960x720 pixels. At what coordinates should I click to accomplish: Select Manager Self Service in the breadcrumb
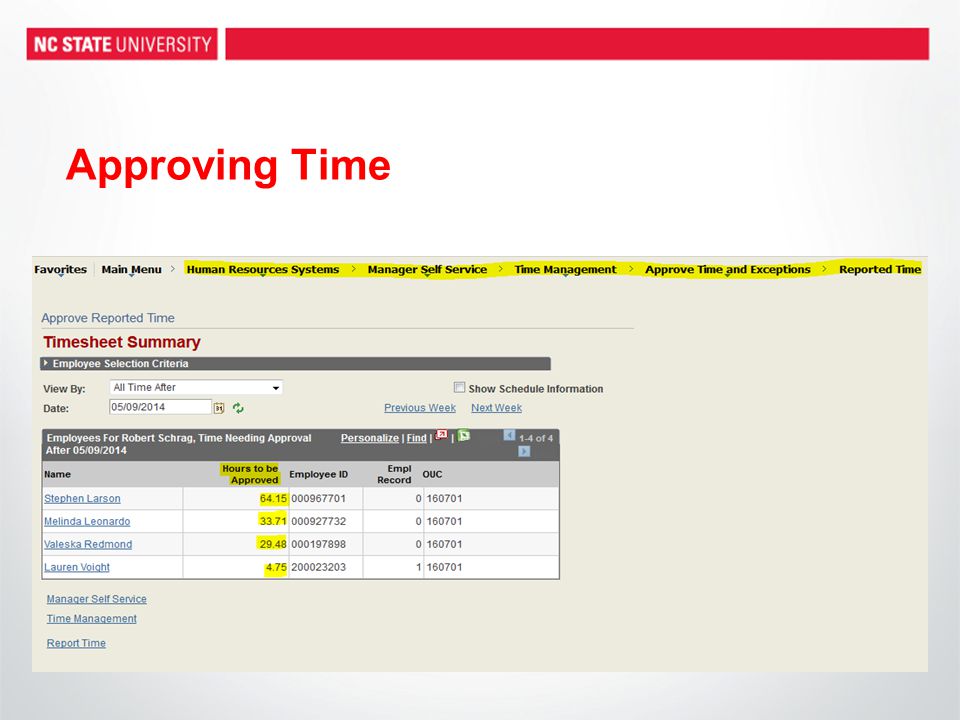[427, 269]
